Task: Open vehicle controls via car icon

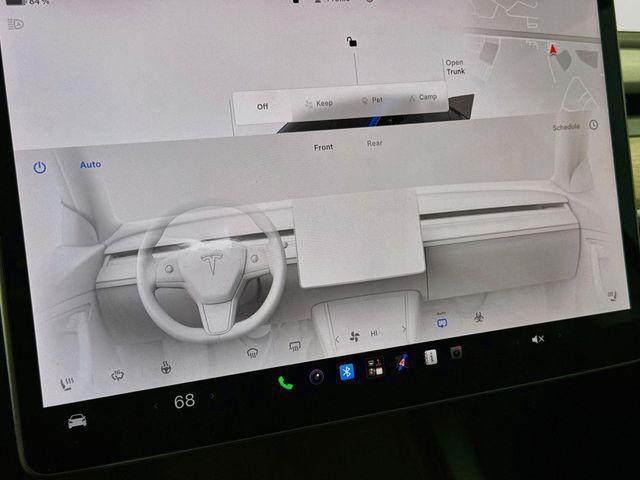Action: tap(77, 421)
